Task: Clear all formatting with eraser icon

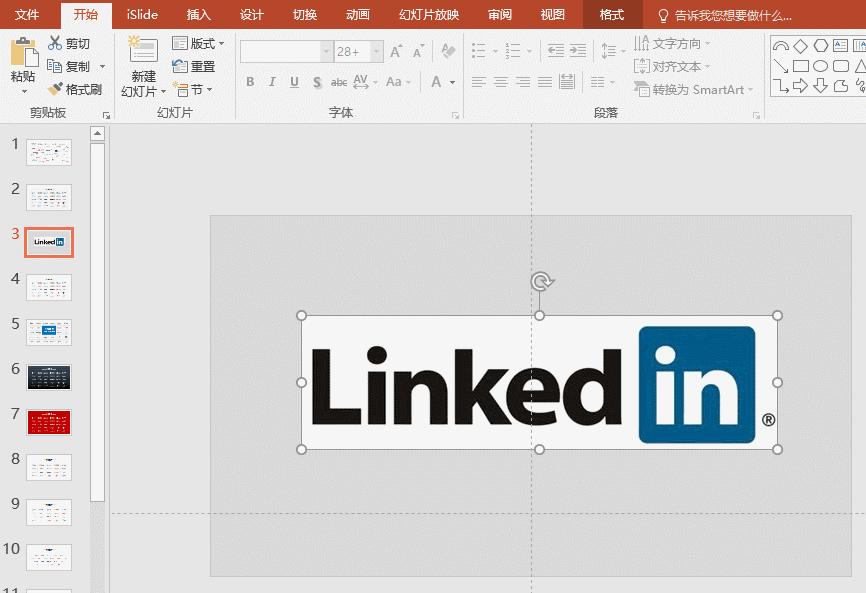Action: (x=448, y=51)
